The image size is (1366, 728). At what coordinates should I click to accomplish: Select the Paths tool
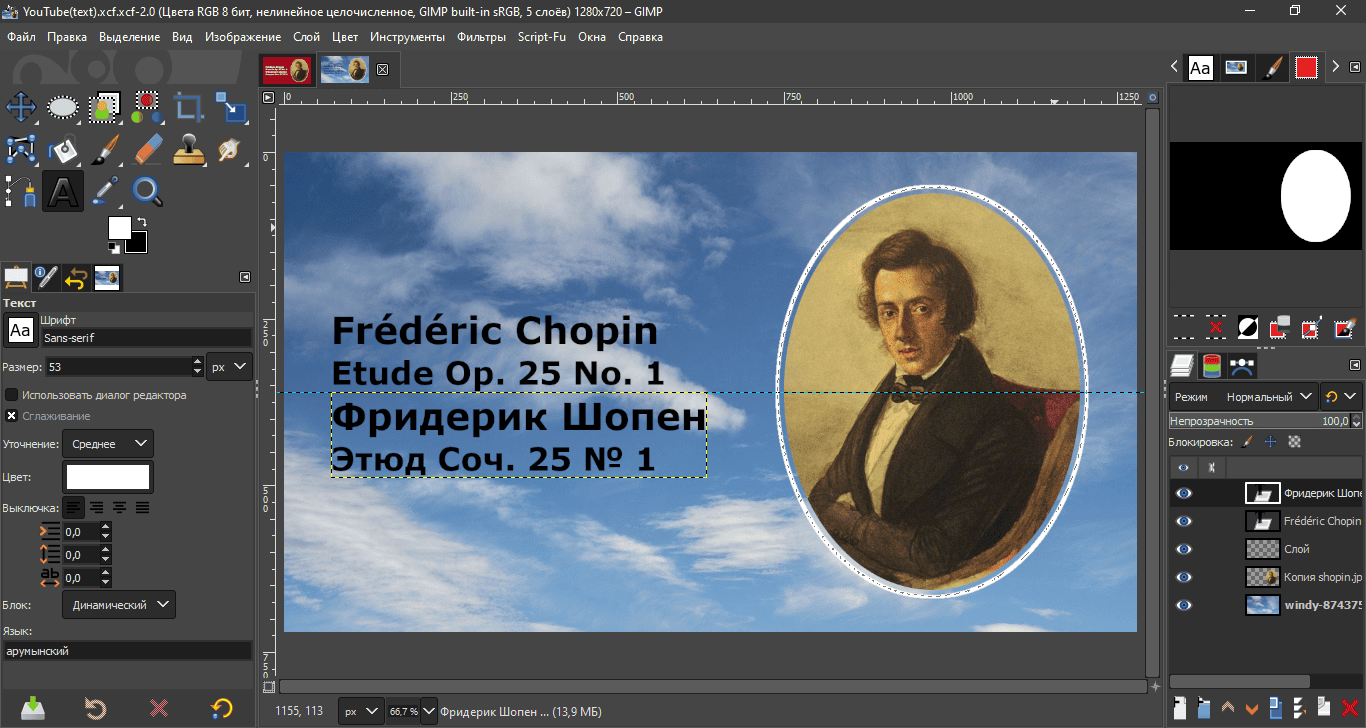(x=21, y=191)
